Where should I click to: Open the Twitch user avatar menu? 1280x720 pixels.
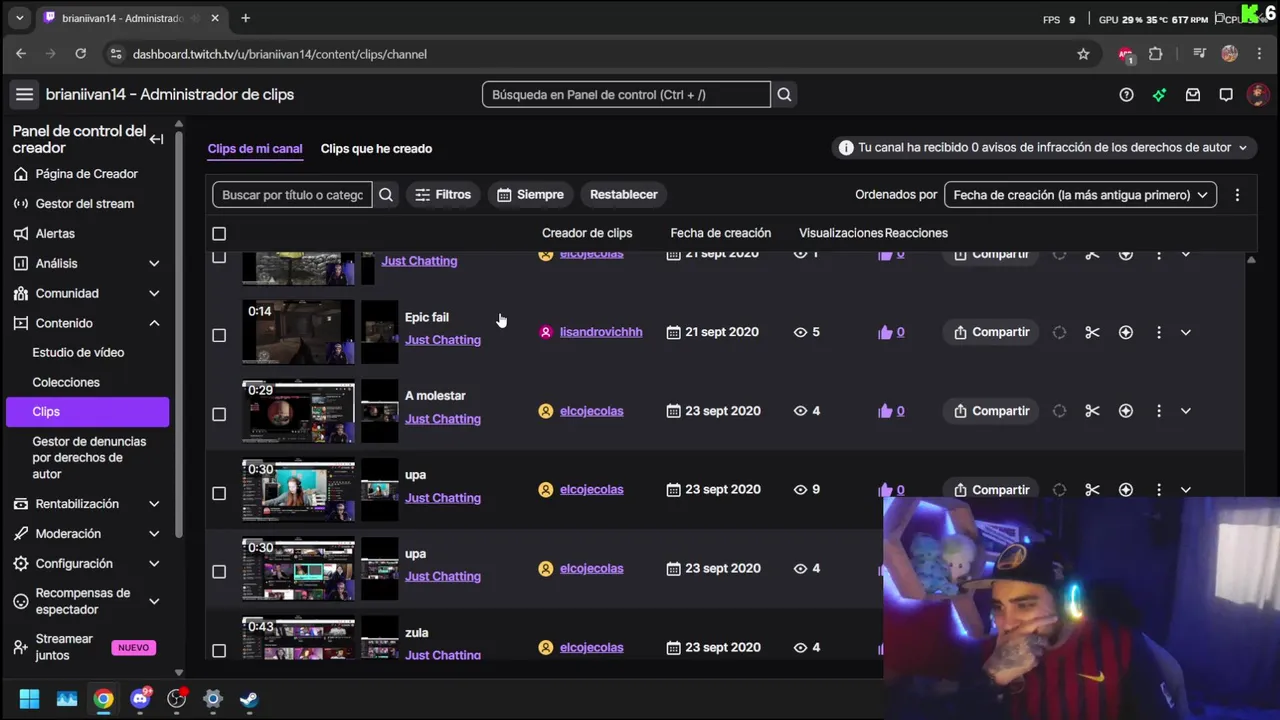click(x=1258, y=95)
